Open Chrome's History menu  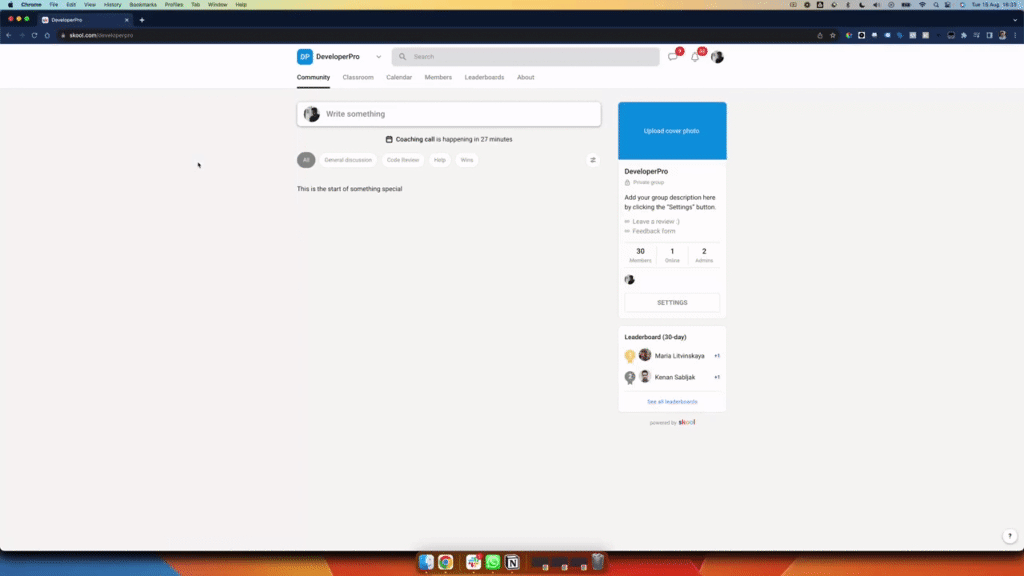point(110,4)
